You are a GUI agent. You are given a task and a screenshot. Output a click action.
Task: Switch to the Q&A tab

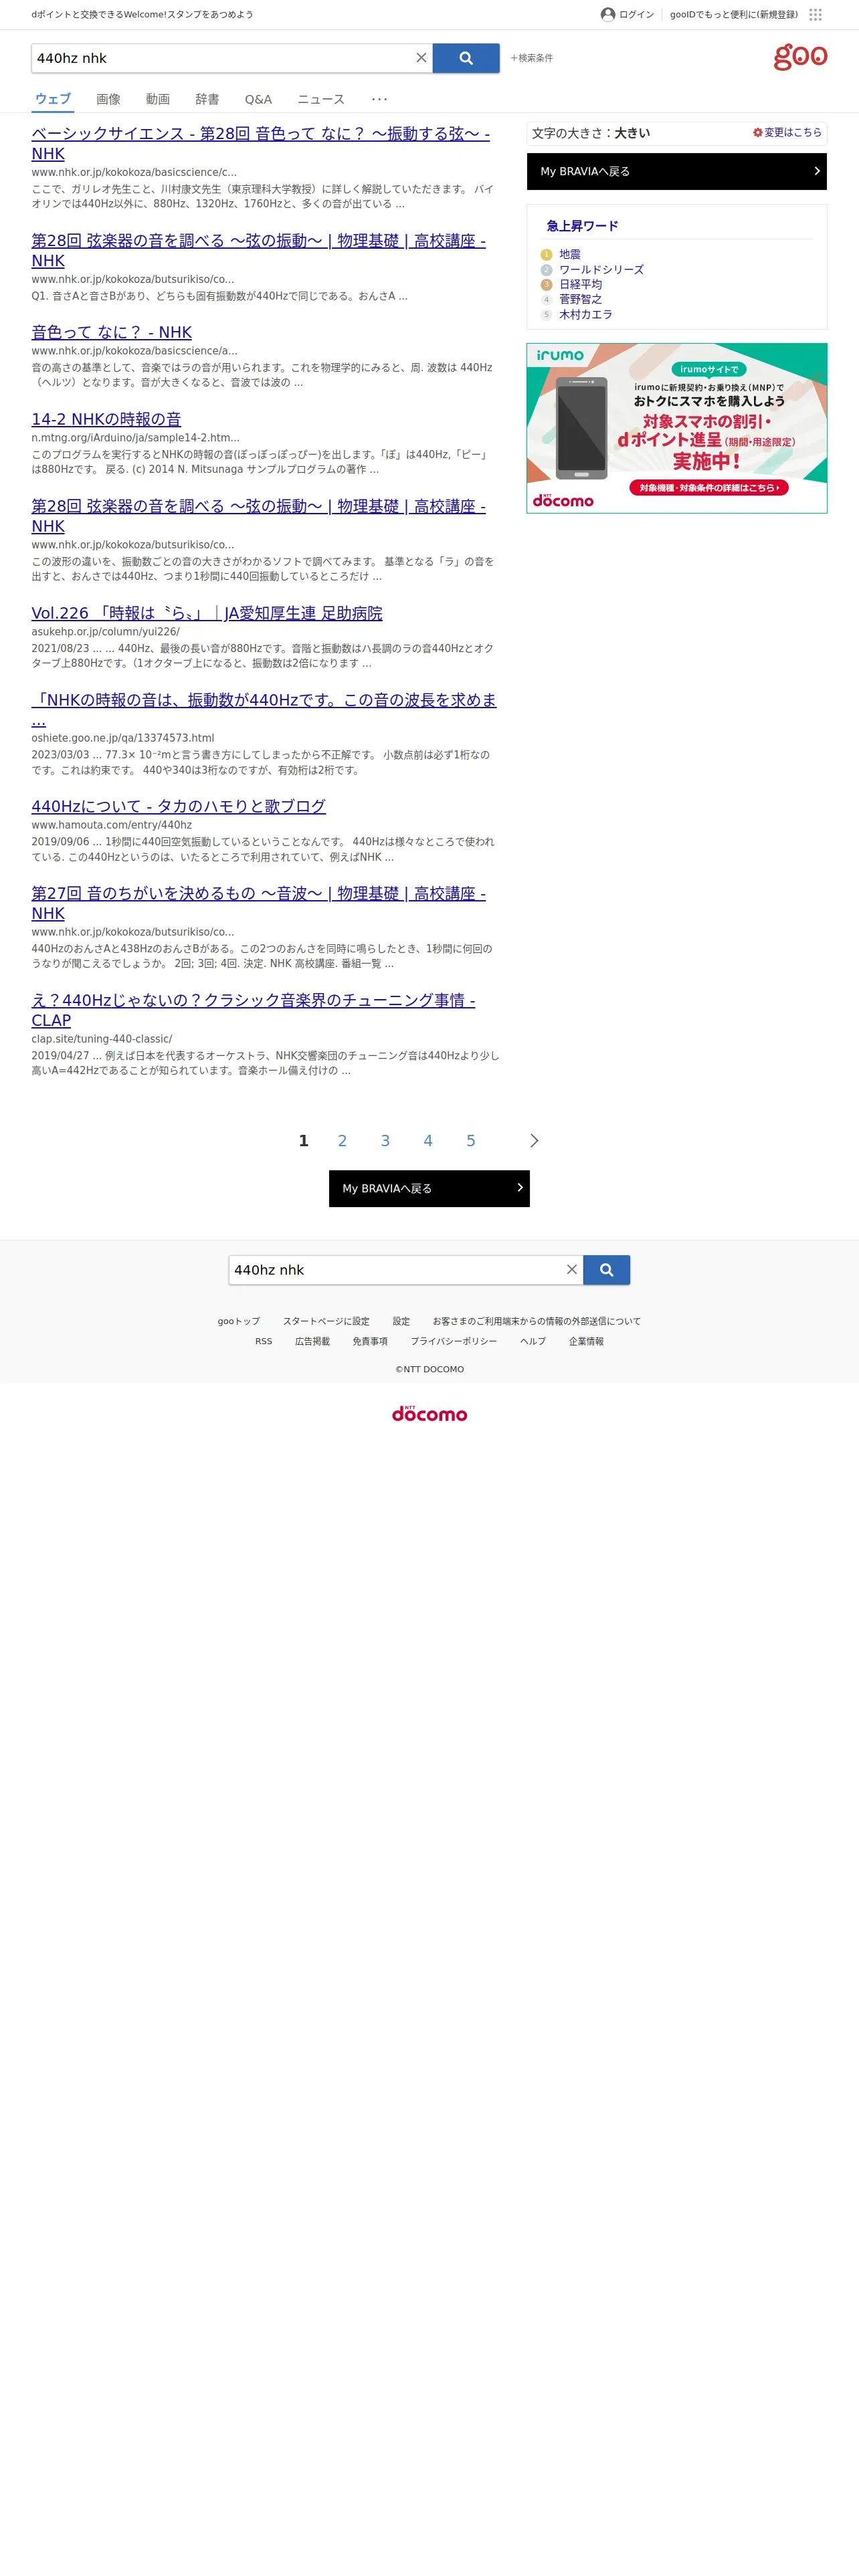258,99
